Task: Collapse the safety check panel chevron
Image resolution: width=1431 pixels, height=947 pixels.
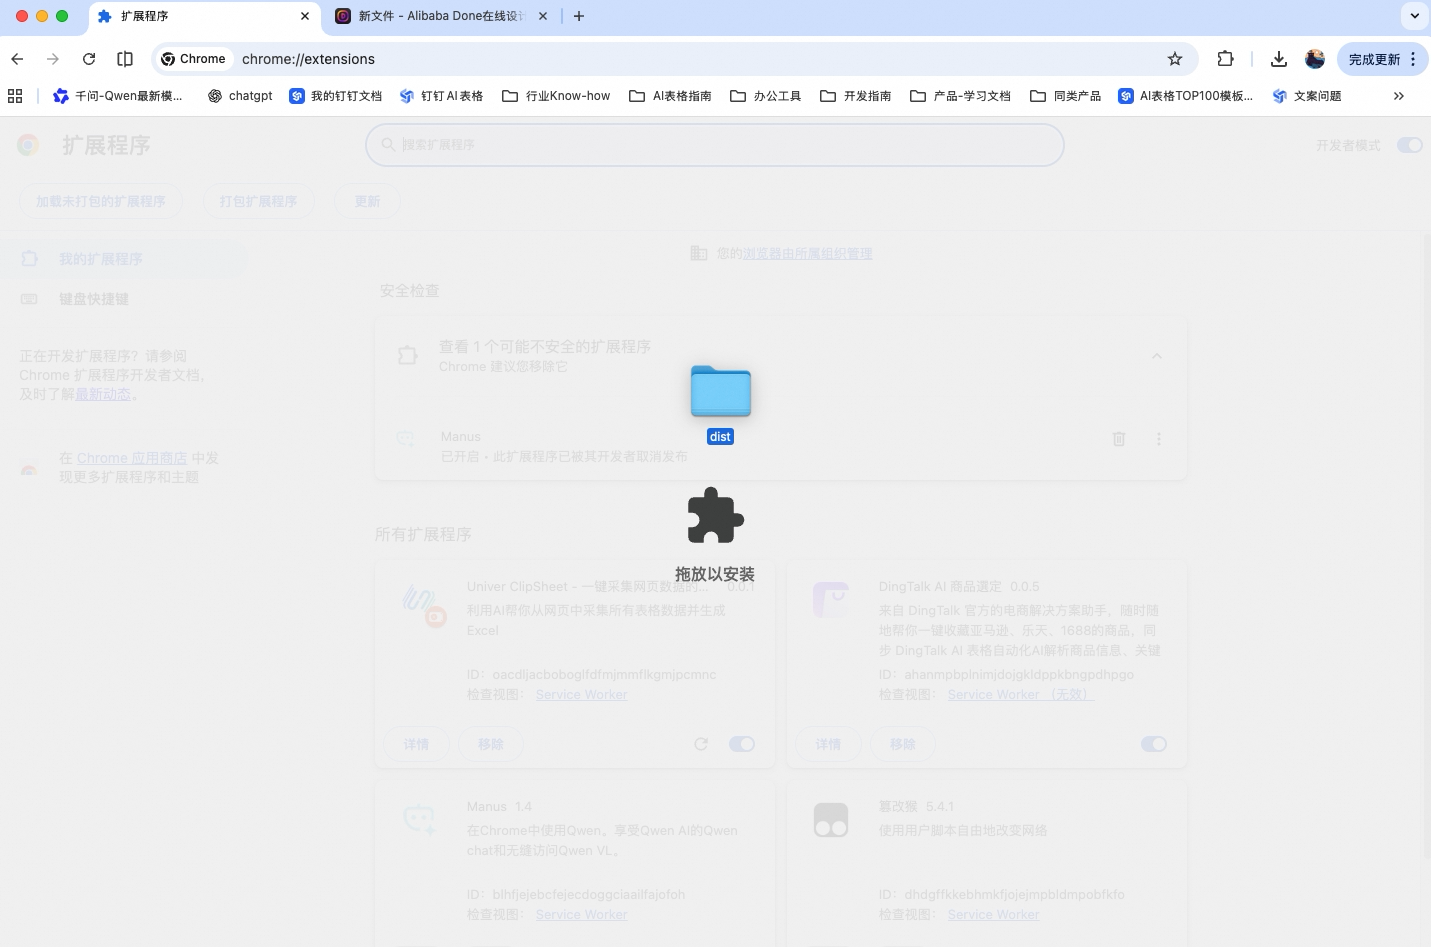Action: pos(1157,356)
